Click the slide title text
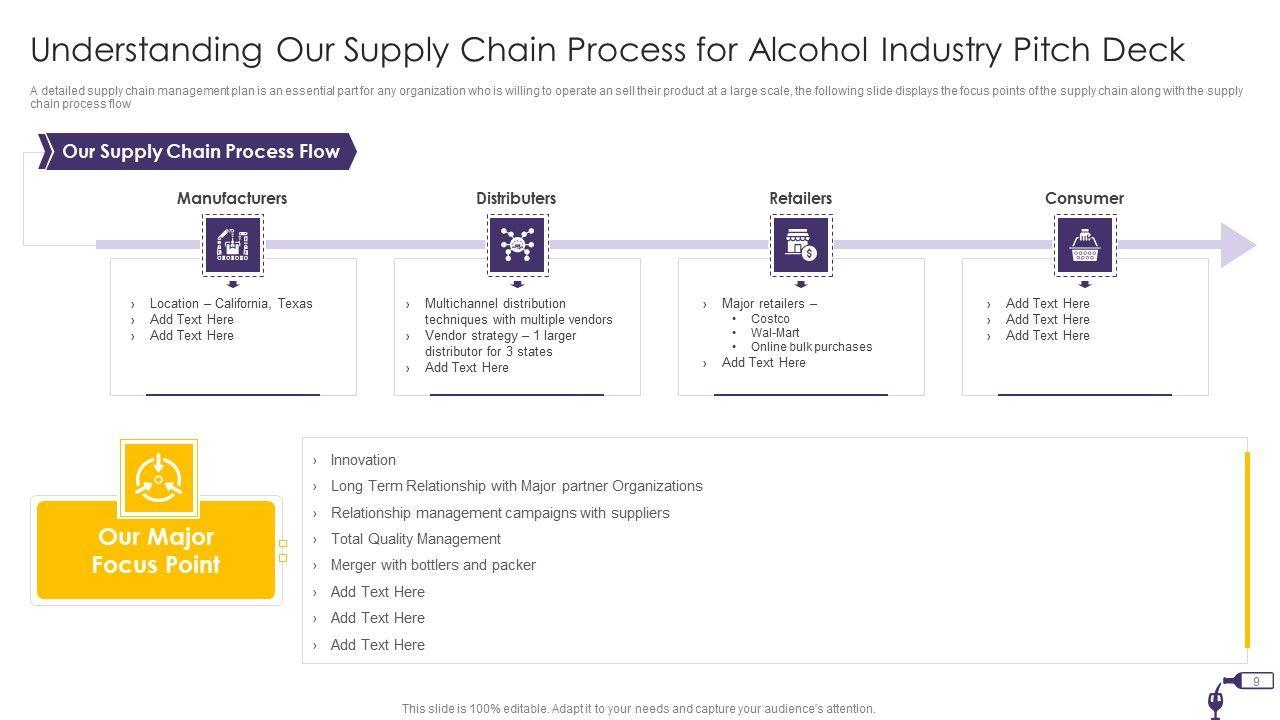The image size is (1280, 720). (608, 49)
